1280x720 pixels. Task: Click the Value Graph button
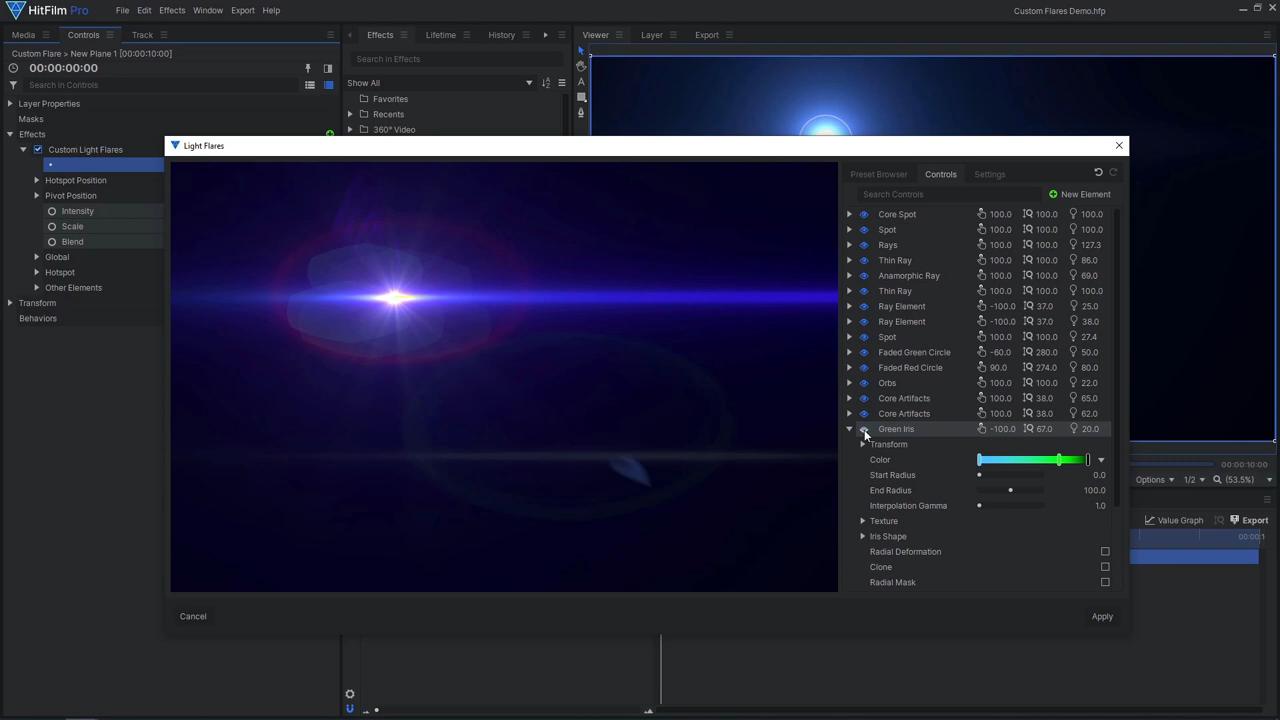(x=1174, y=520)
